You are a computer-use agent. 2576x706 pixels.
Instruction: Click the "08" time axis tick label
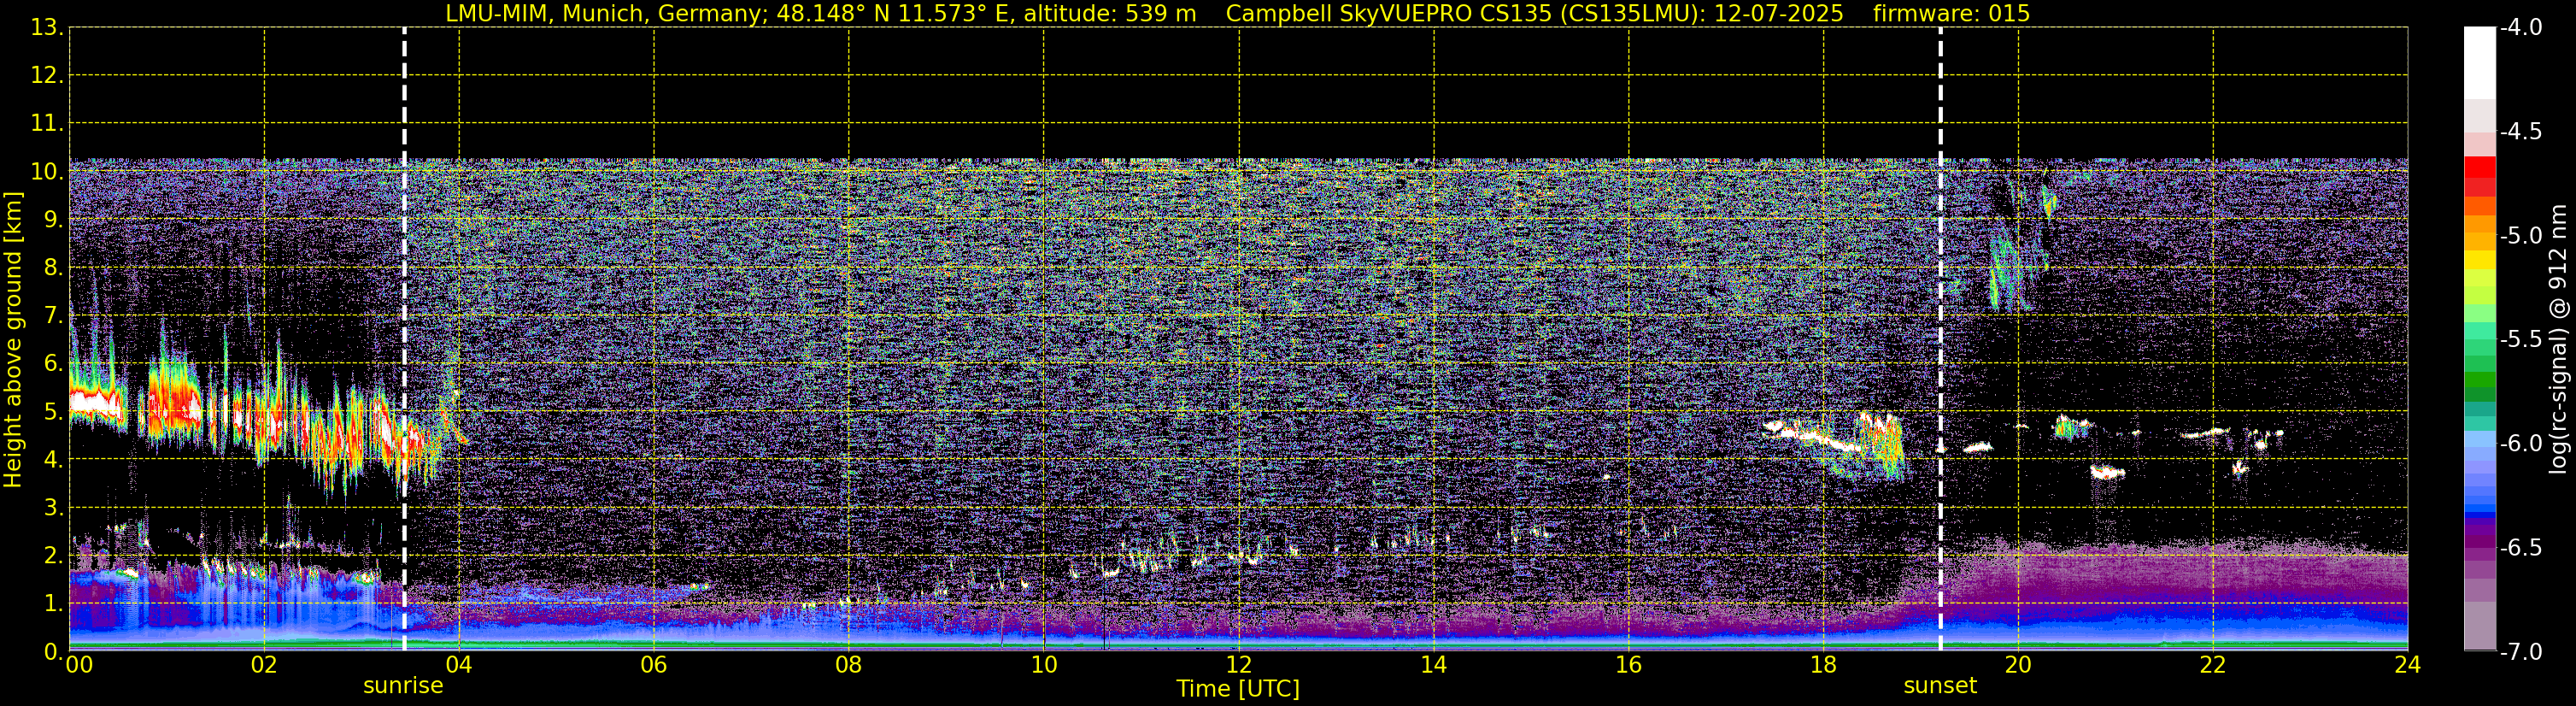tap(849, 665)
